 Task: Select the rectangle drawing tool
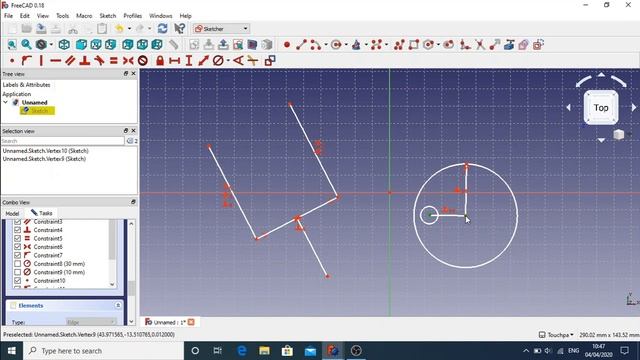click(414, 44)
